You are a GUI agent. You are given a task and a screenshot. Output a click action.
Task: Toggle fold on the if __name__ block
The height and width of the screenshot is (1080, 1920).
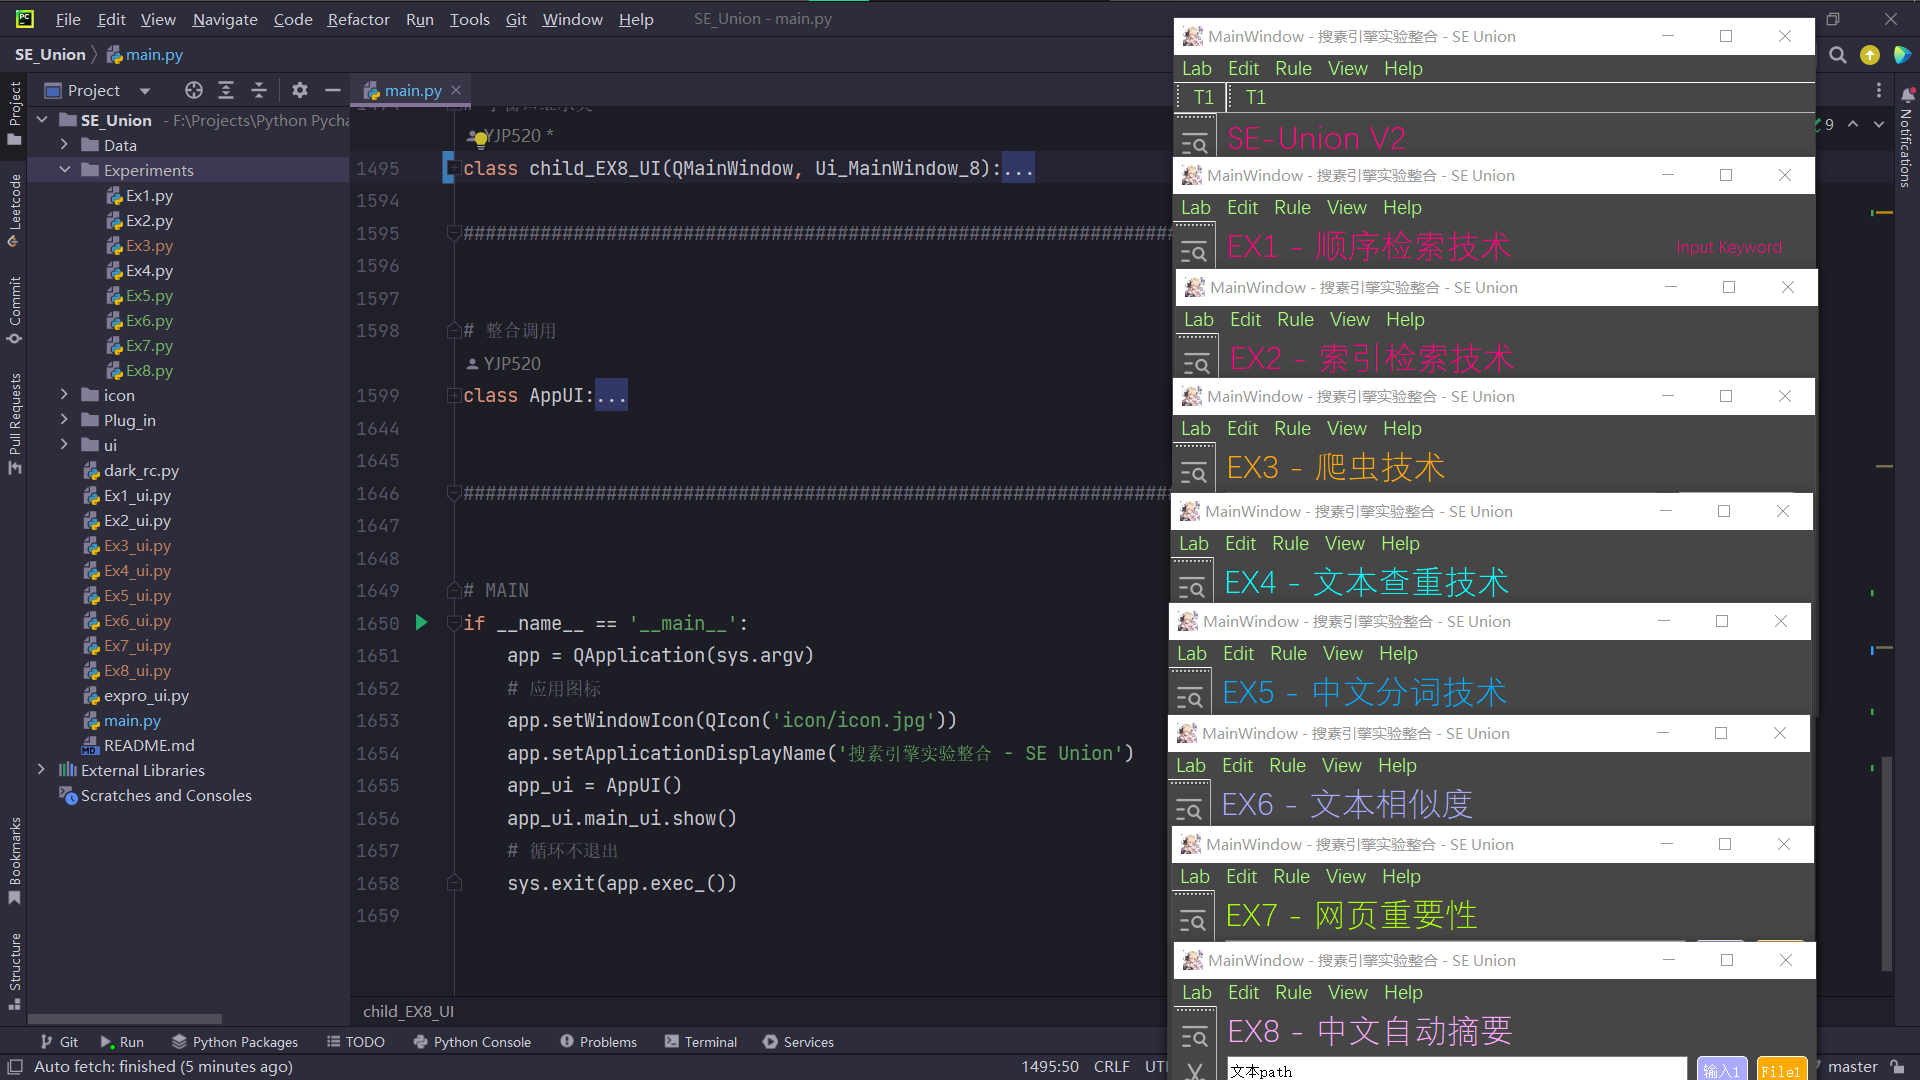point(453,623)
